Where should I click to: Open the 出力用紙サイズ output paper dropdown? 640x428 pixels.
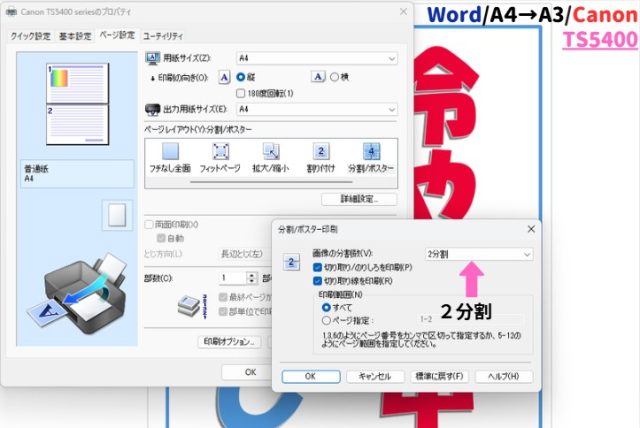[x=317, y=109]
